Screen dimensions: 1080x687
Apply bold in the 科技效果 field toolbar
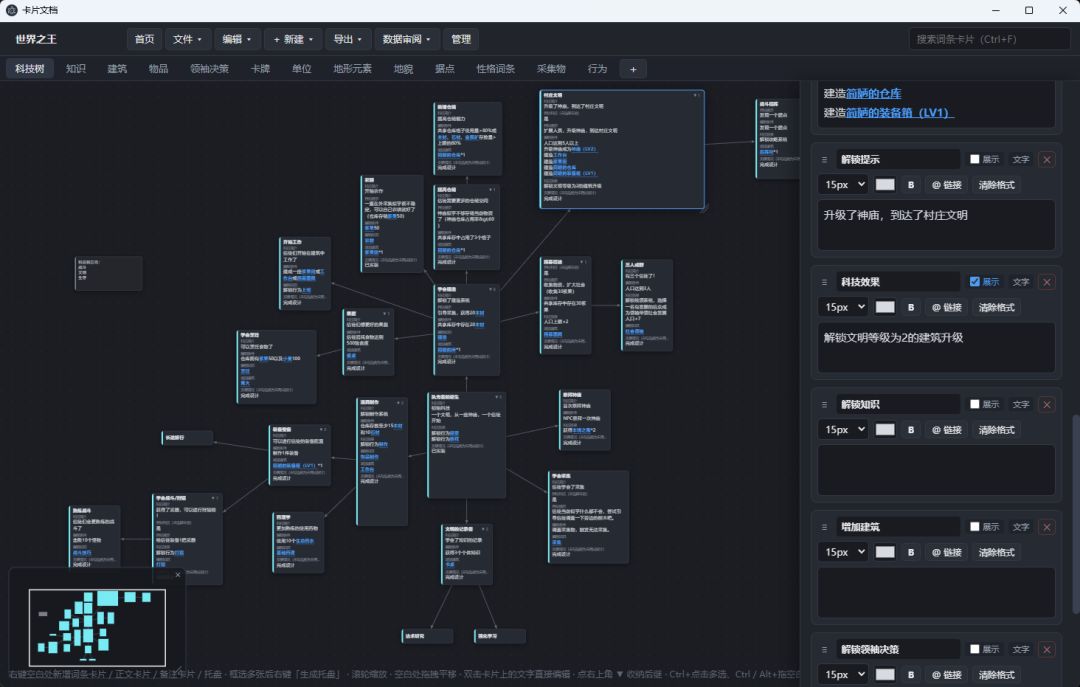[911, 307]
